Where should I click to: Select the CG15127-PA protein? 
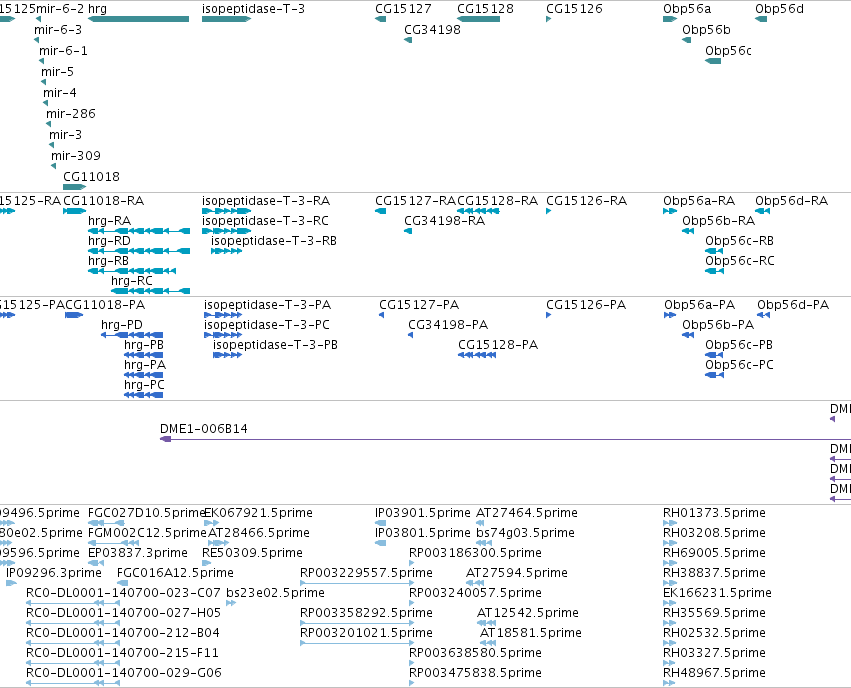point(382,315)
